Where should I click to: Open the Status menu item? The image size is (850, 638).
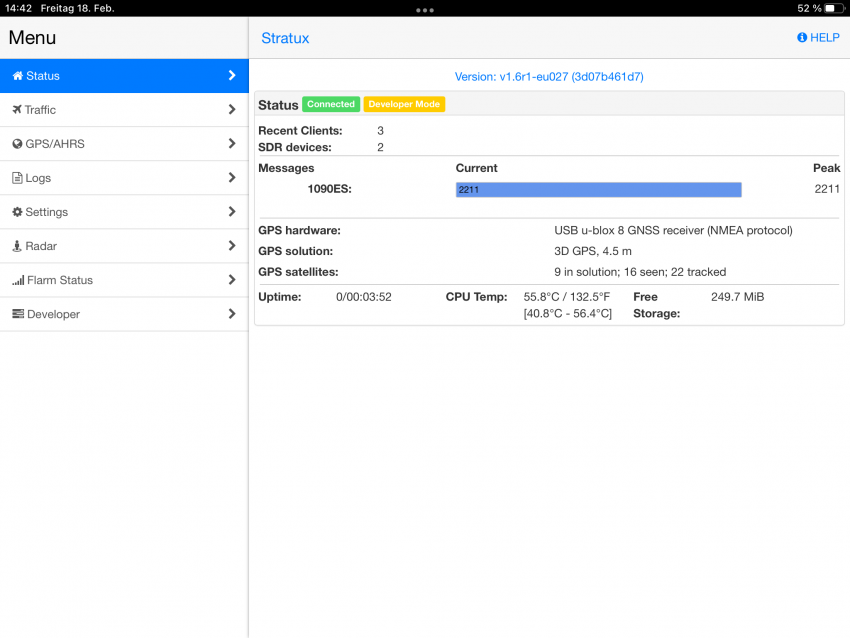124,76
